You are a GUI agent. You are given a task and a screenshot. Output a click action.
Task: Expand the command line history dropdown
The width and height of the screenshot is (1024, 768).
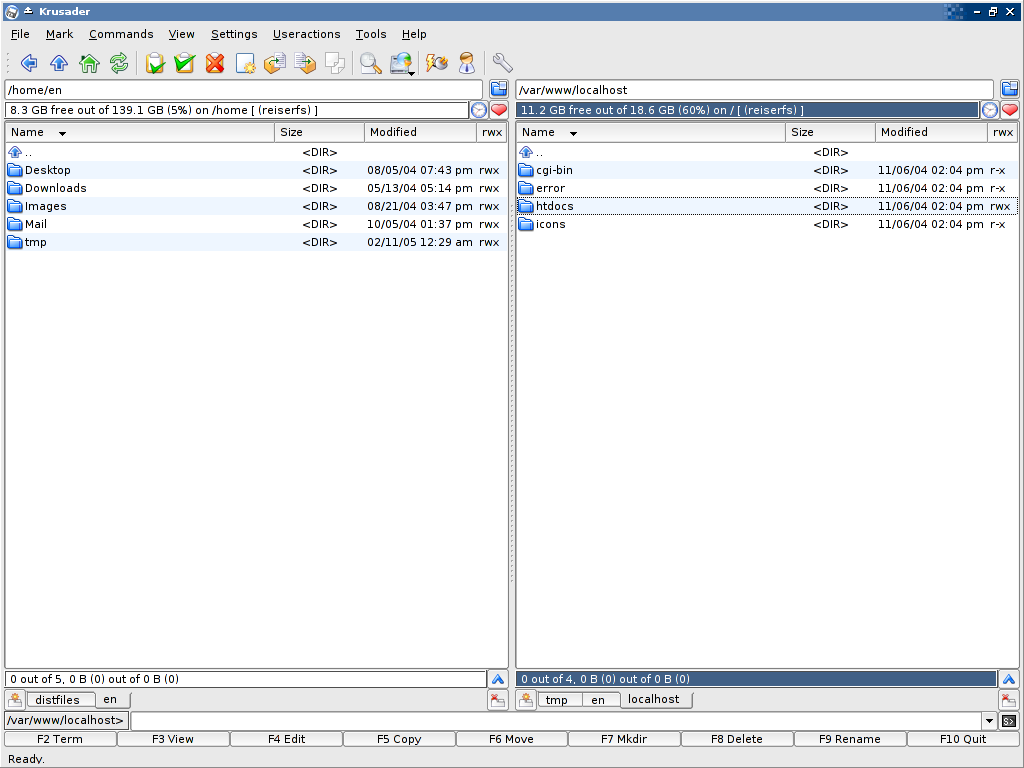(989, 721)
